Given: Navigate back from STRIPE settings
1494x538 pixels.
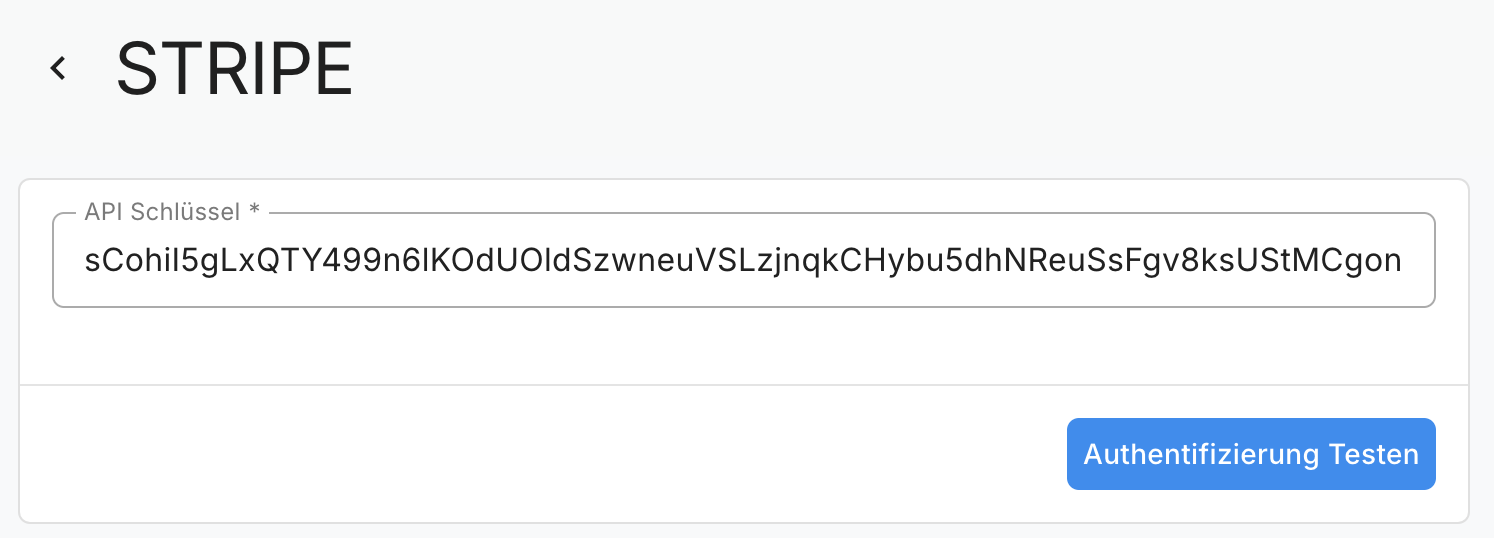Looking at the screenshot, I should click(x=59, y=68).
